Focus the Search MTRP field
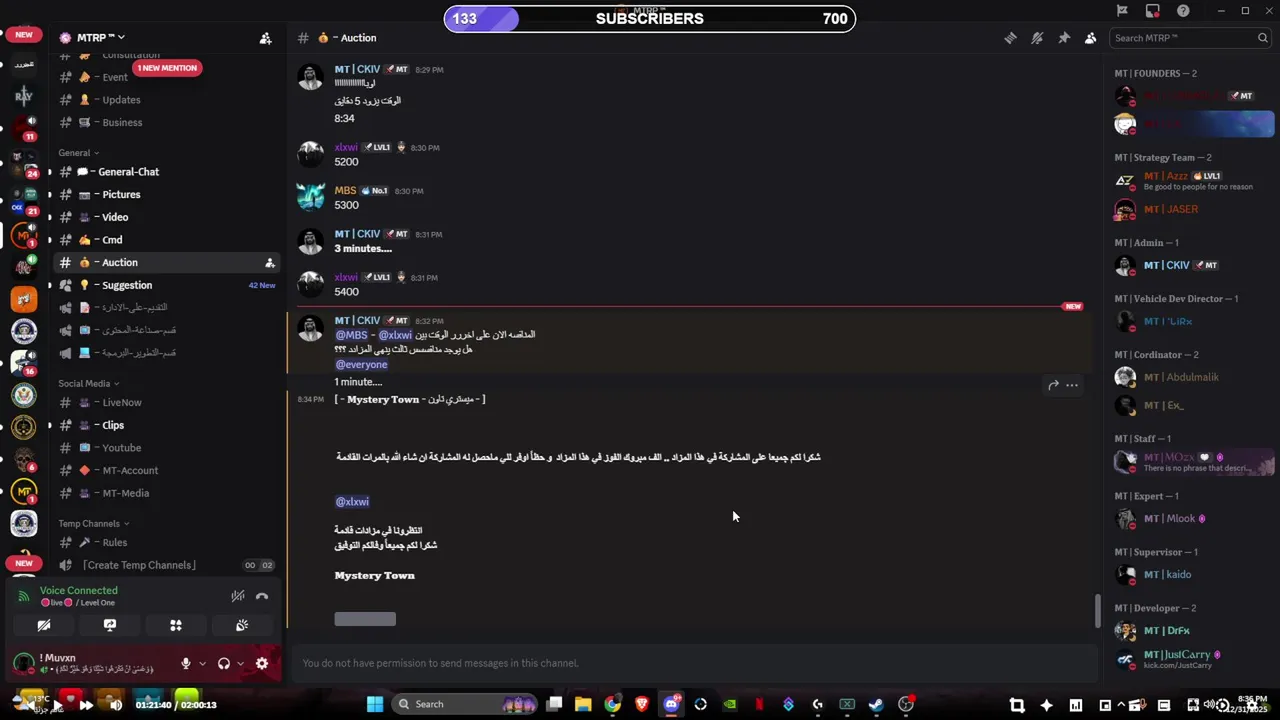Image resolution: width=1280 pixels, height=720 pixels. tap(1184, 38)
